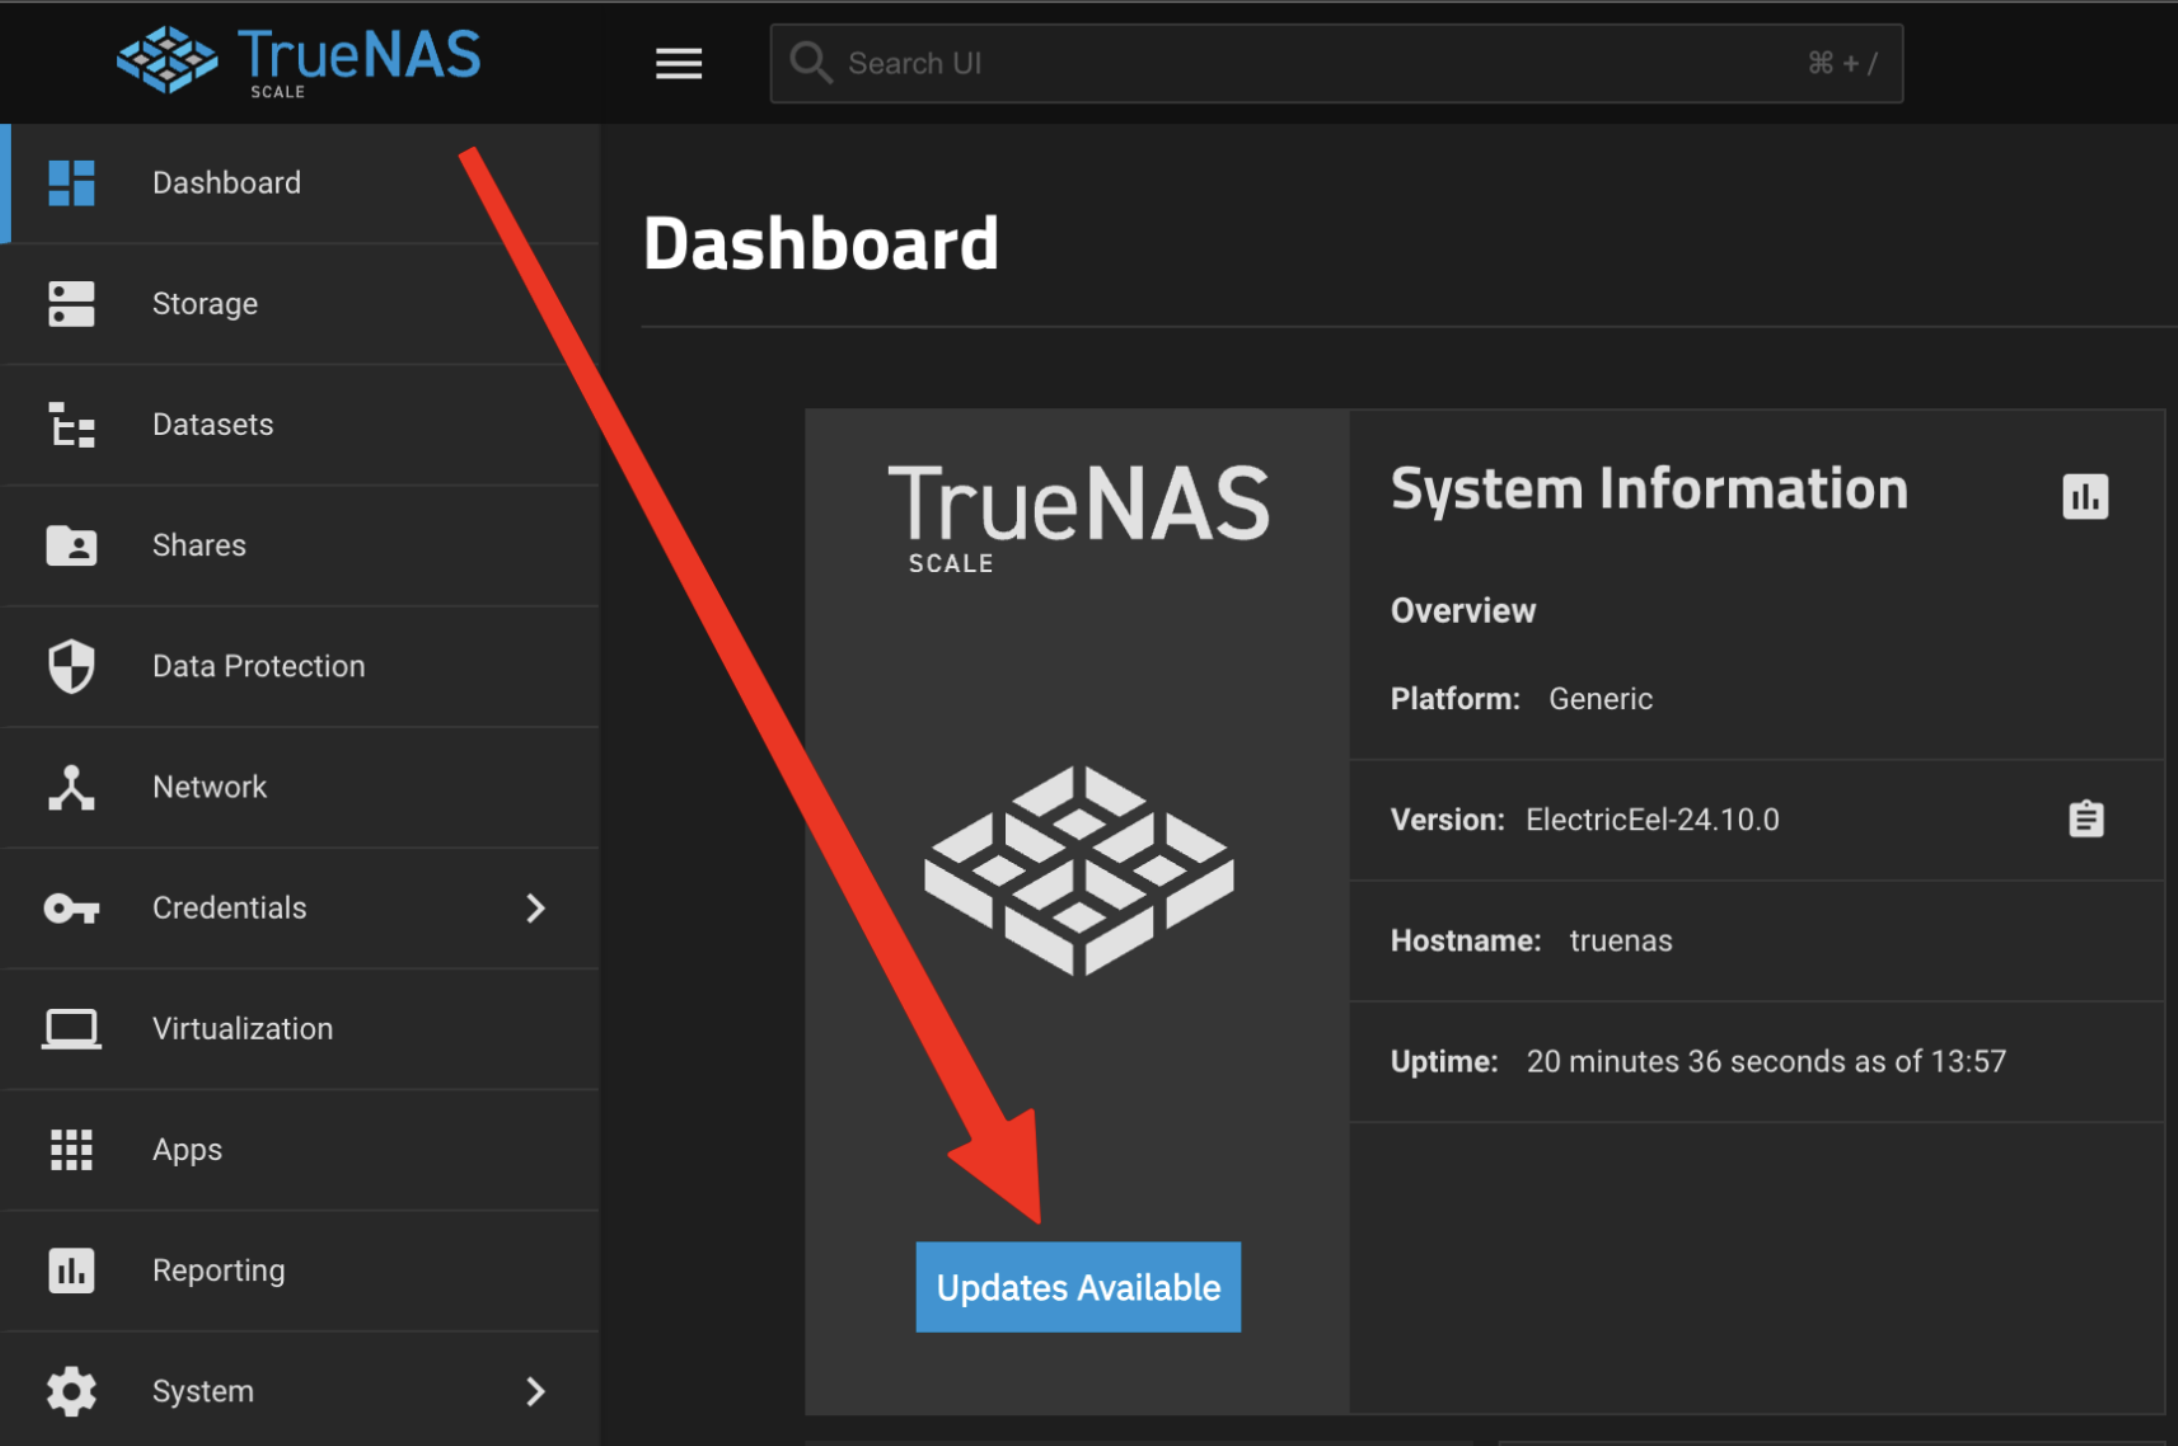This screenshot has height=1446, width=2178.
Task: Click the Datasets tree icon
Action: pos(71,425)
